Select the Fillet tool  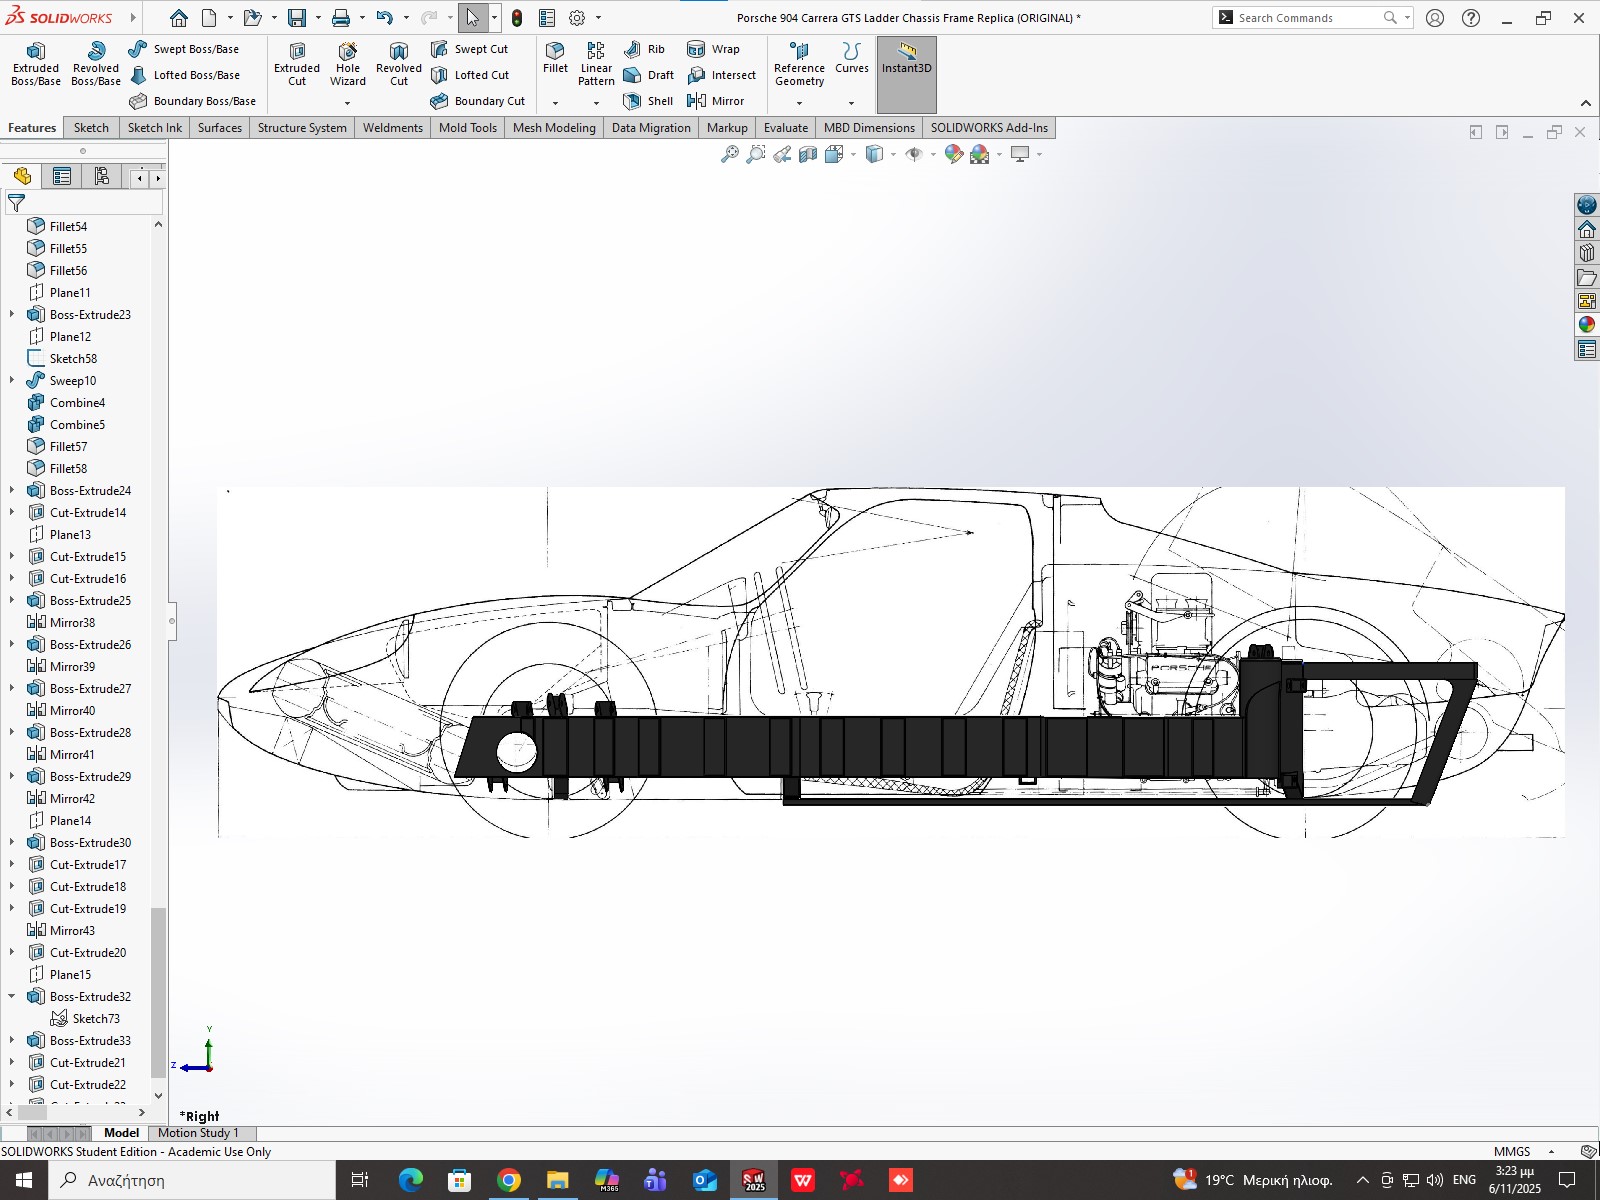pyautogui.click(x=555, y=57)
